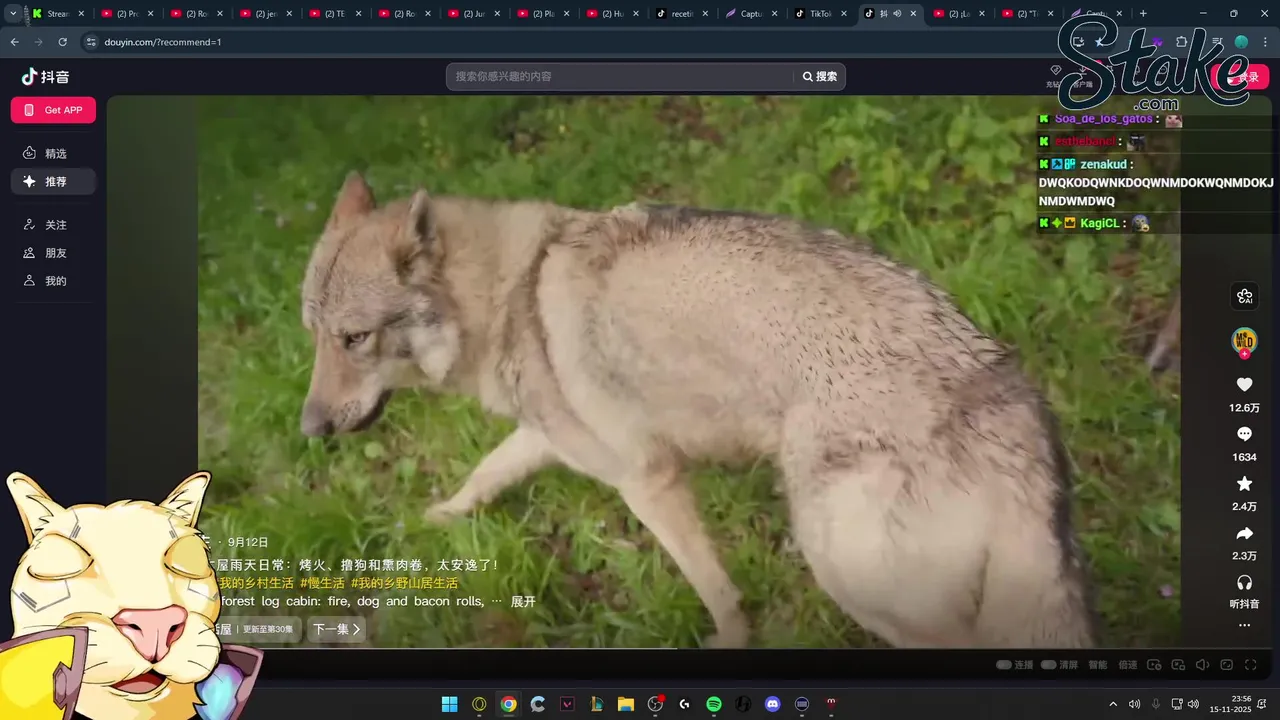Select 推荐 in the sidebar
The width and height of the screenshot is (1280, 720).
(x=53, y=181)
